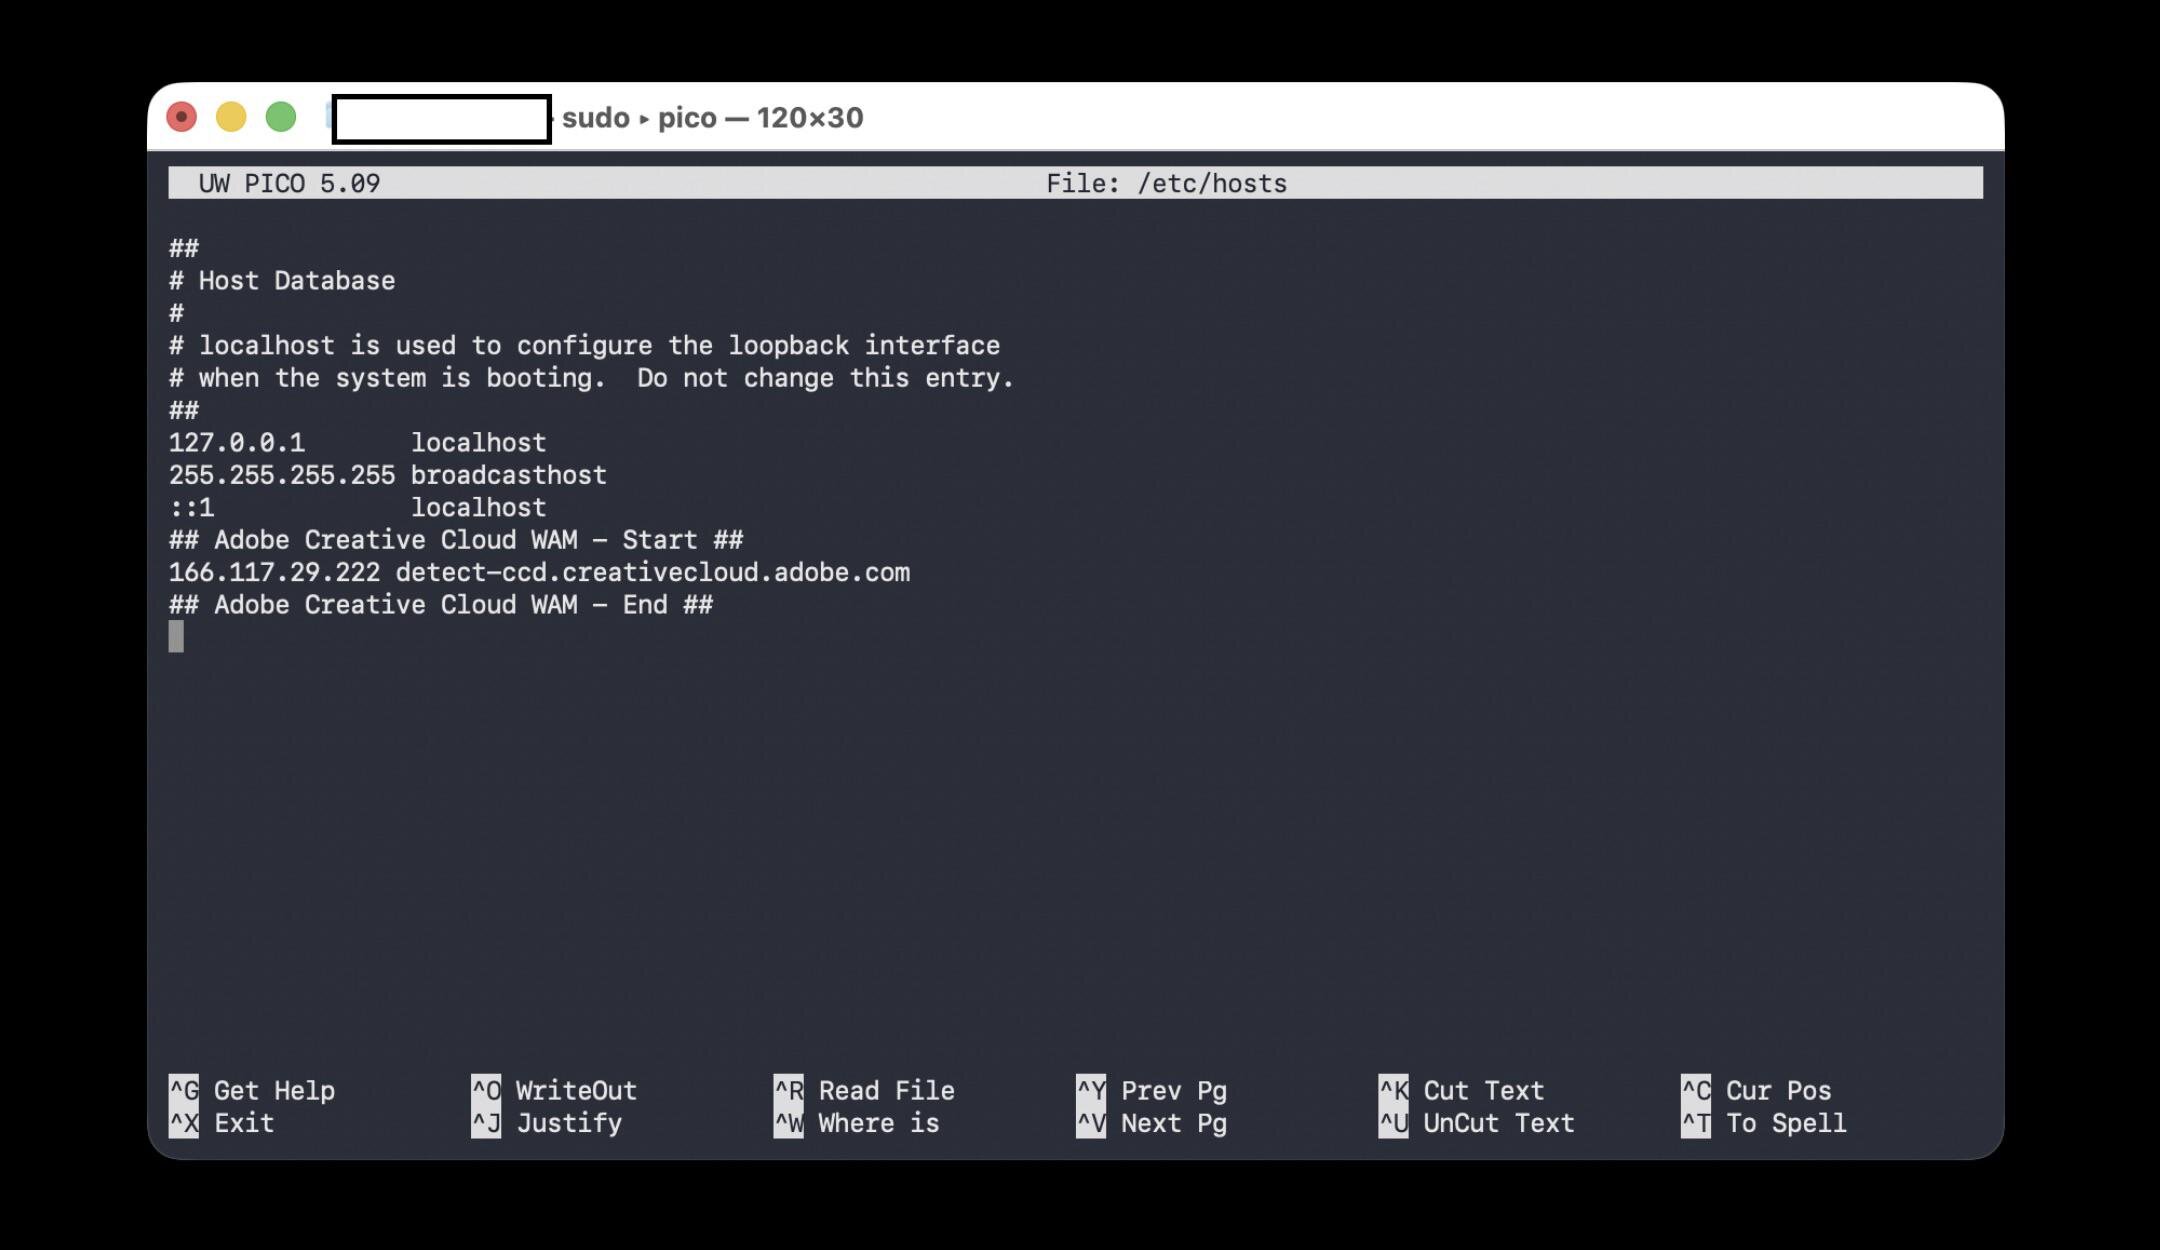This screenshot has height=1250, width=2160.
Task: Click the green zoom window button
Action: point(281,118)
